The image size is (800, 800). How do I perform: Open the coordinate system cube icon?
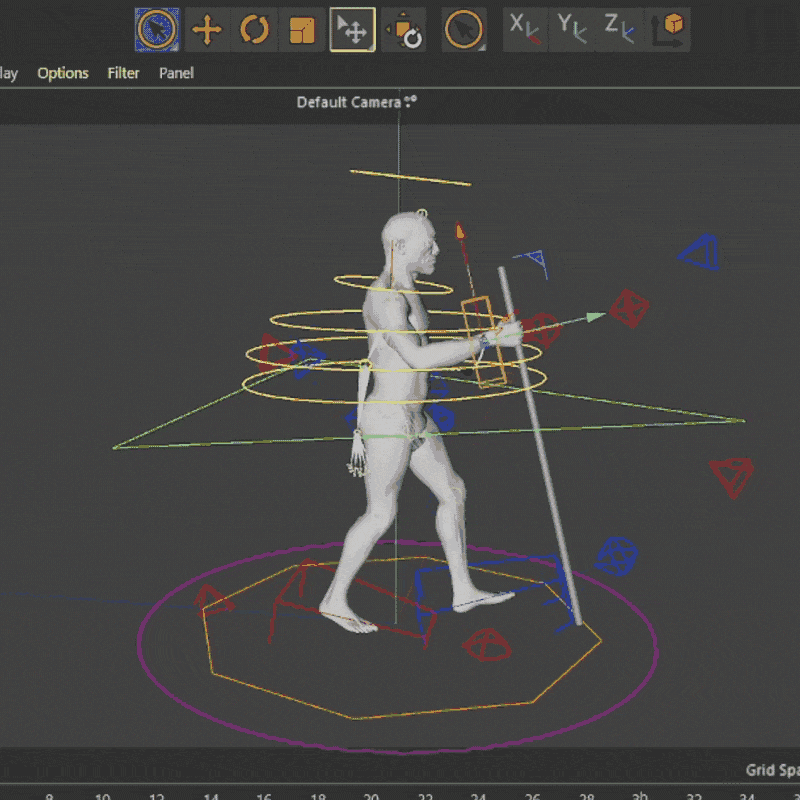tap(670, 29)
